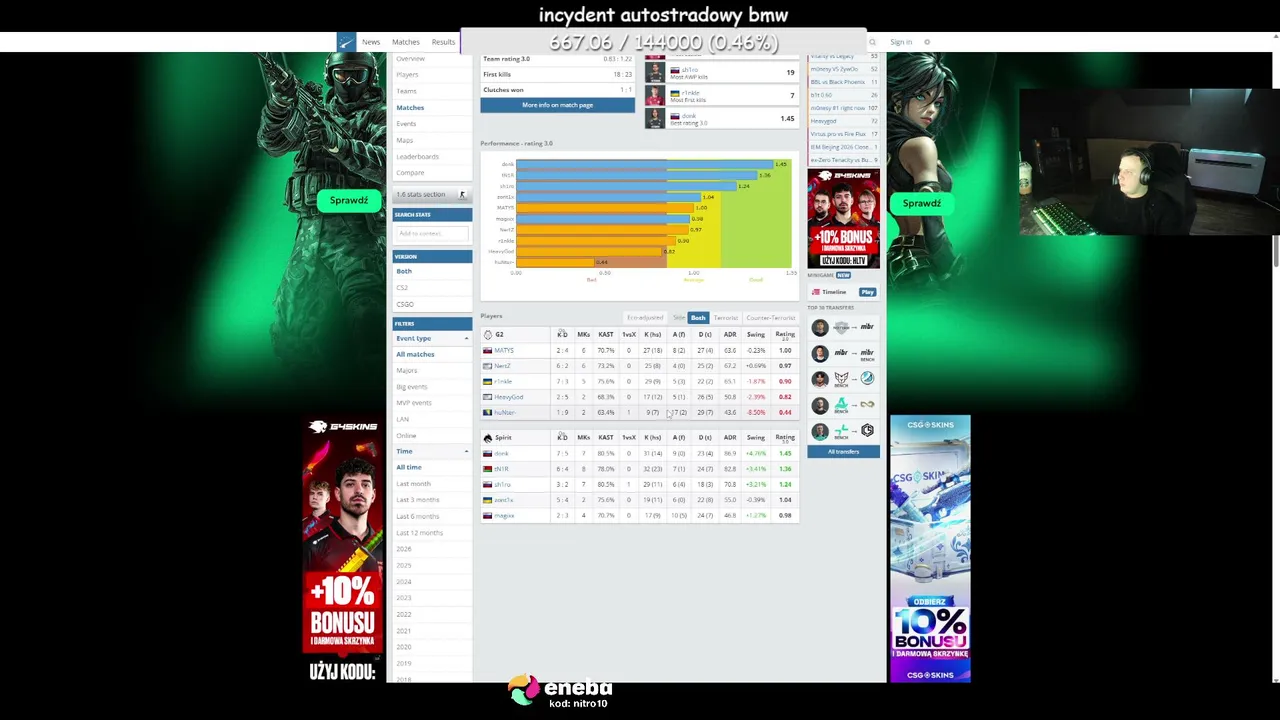Toggle the Eco-adjusted stats option

[645, 318]
